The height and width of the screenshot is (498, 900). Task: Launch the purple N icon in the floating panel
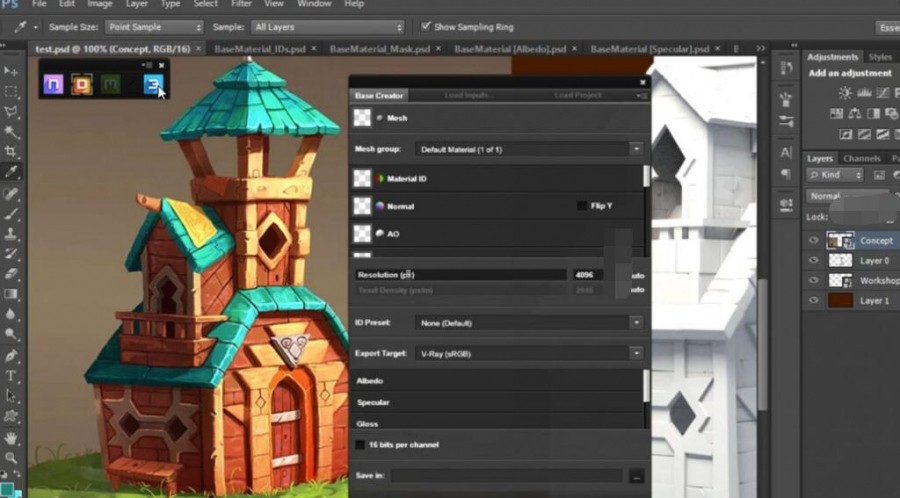coord(53,85)
